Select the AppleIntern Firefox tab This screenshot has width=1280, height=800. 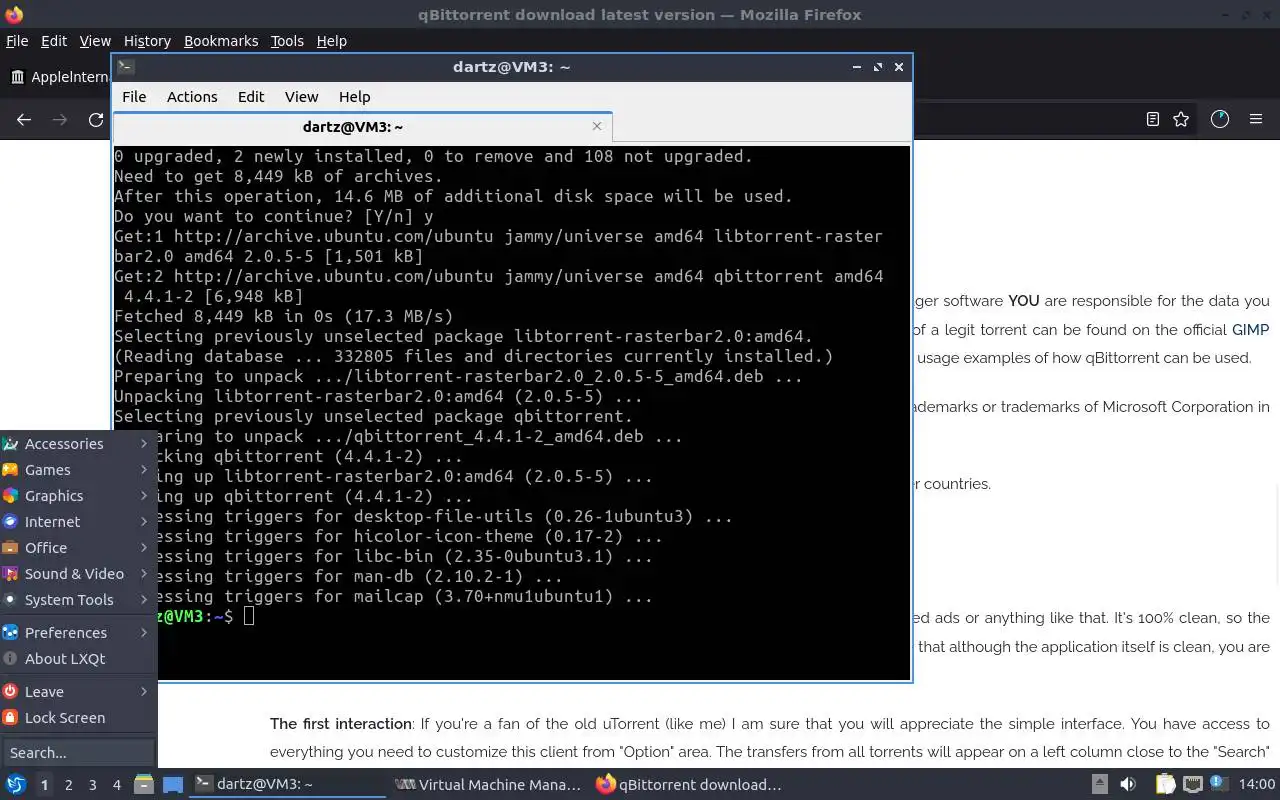(60, 77)
